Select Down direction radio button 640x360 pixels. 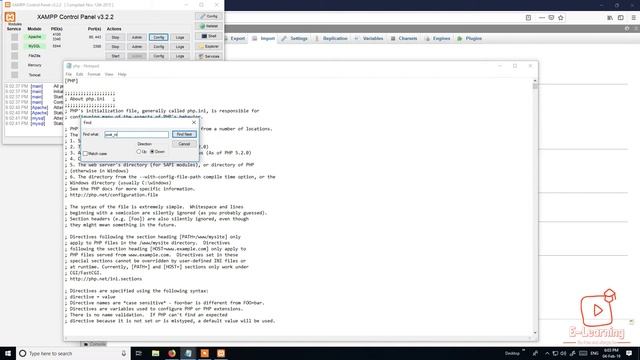coord(152,151)
